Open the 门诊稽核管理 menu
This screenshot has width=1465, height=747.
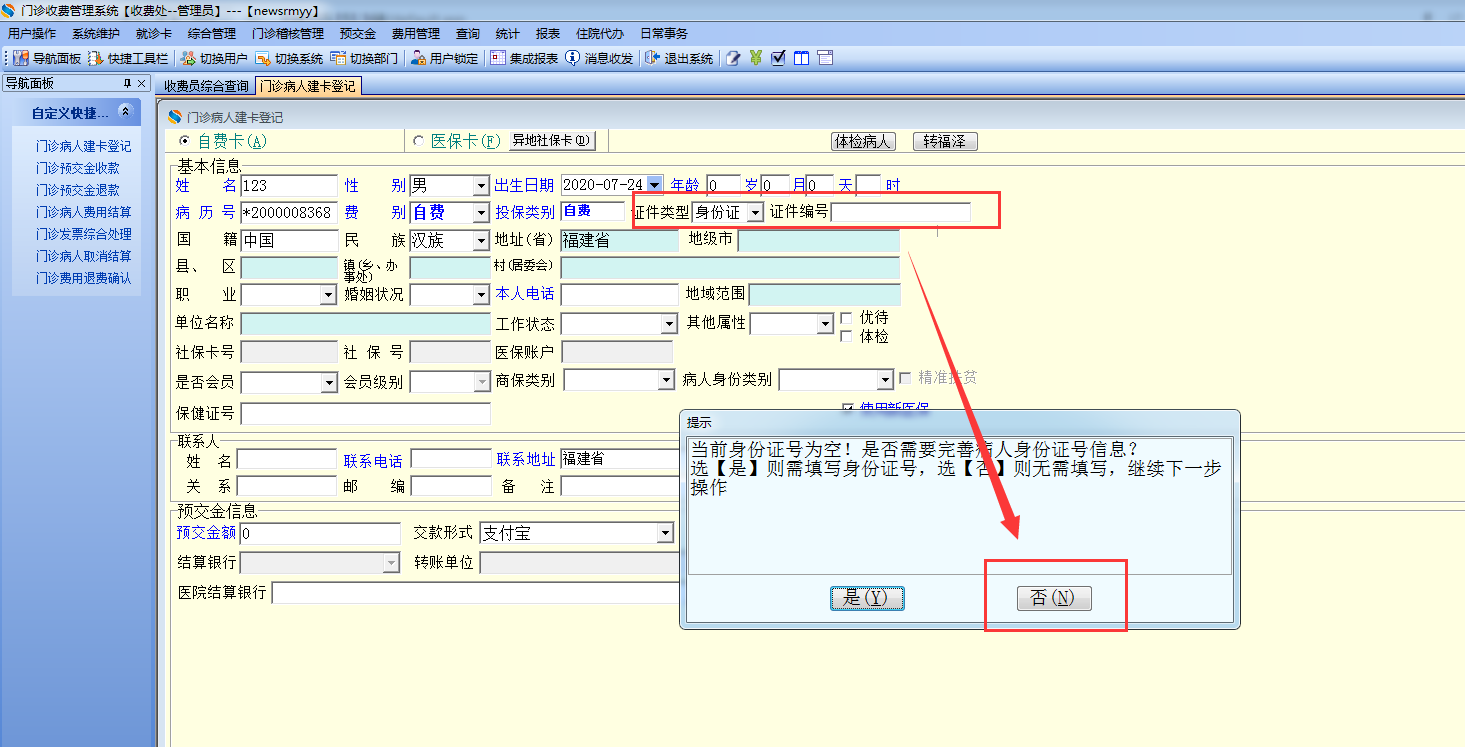pyautogui.click(x=288, y=34)
